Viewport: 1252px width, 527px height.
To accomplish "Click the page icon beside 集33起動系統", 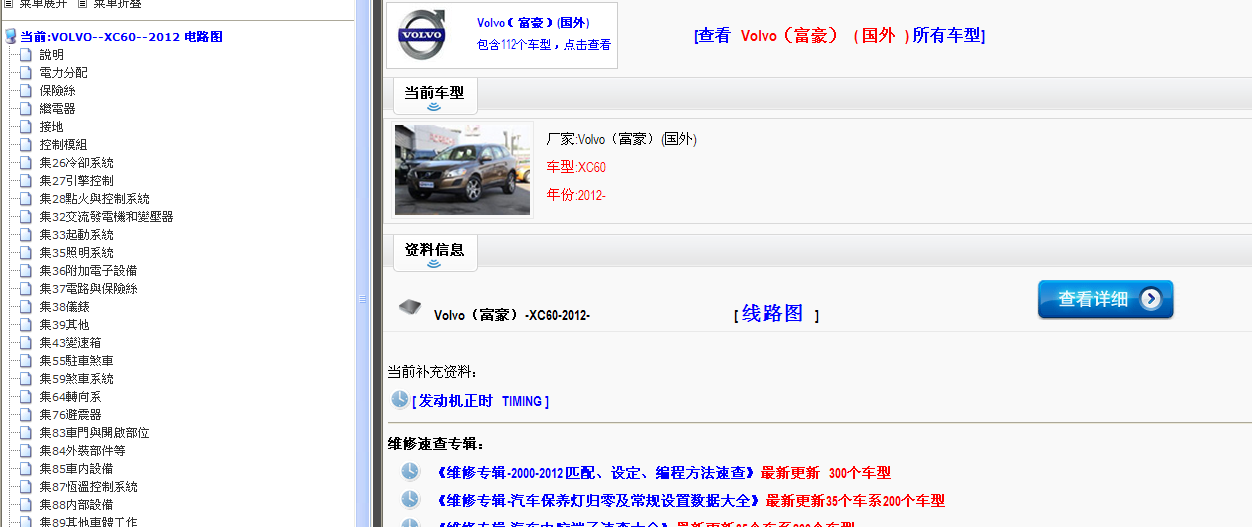I will 26,235.
